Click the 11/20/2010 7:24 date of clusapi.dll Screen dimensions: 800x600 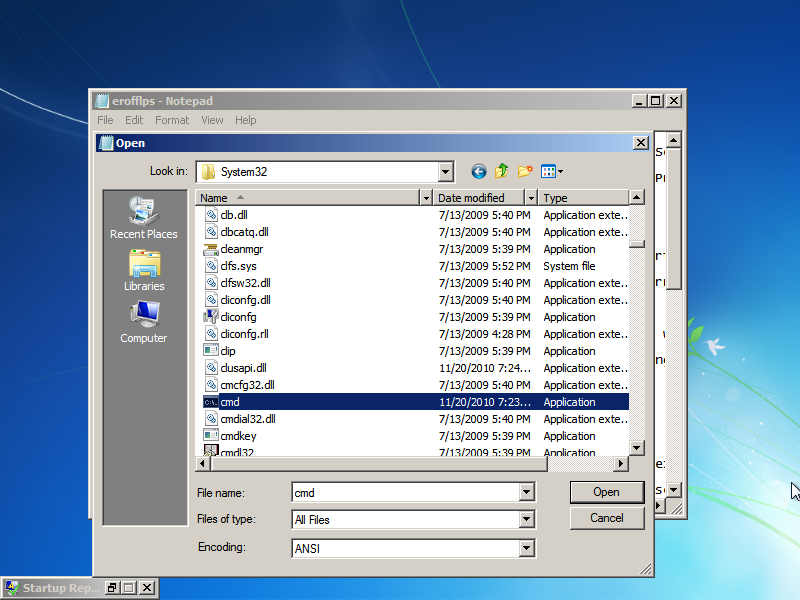[x=485, y=368]
